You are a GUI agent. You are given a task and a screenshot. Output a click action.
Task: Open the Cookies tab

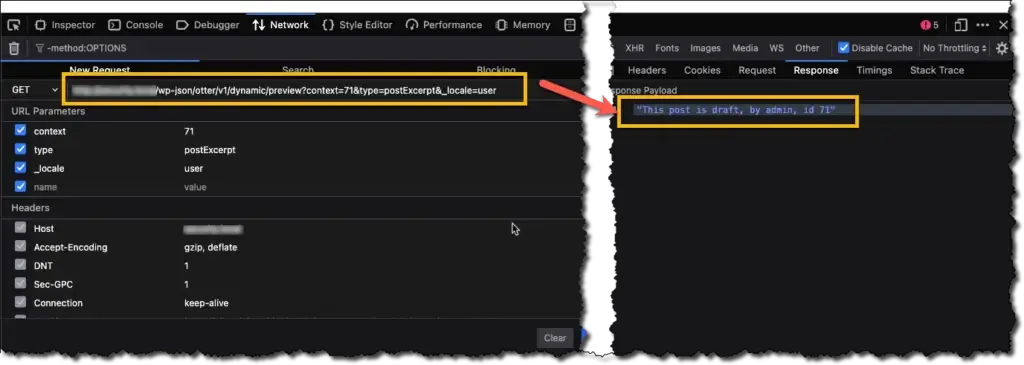[702, 70]
